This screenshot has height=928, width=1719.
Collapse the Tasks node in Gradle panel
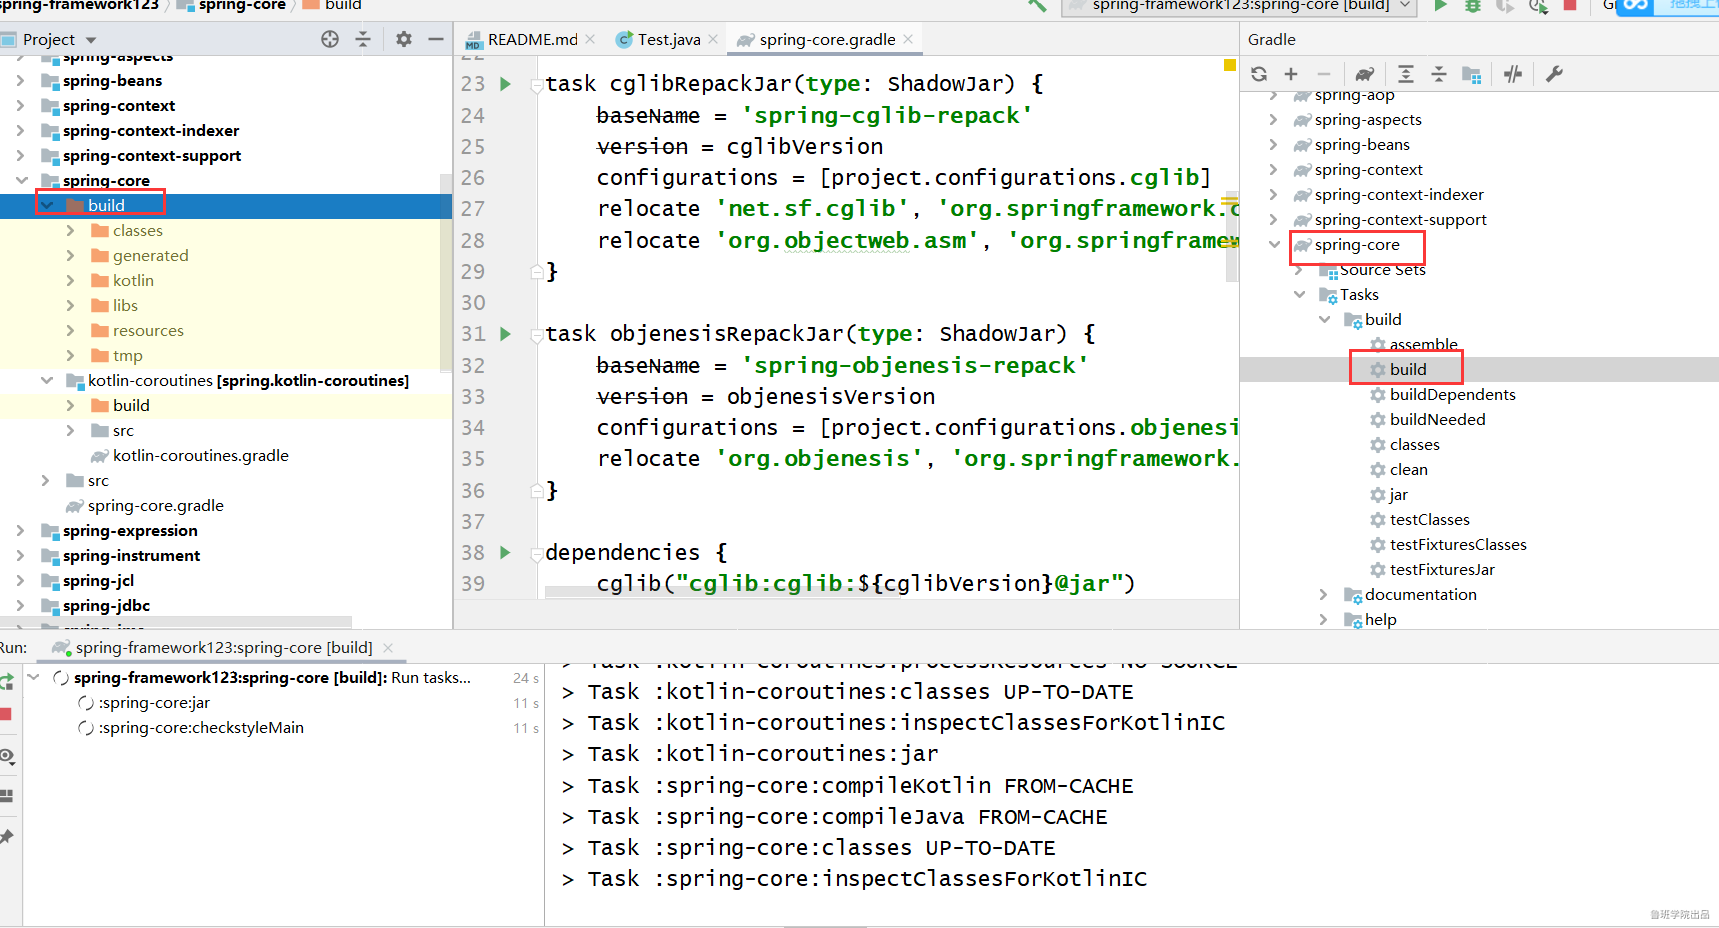point(1299,295)
